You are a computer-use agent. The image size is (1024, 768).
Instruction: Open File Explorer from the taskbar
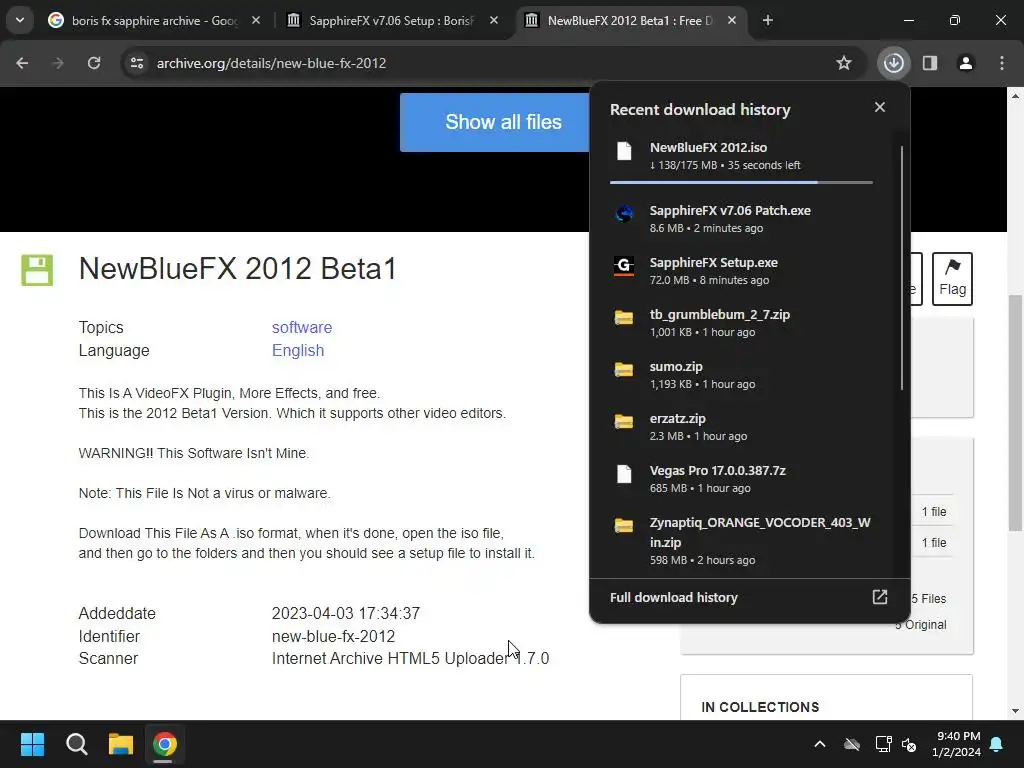pos(121,744)
